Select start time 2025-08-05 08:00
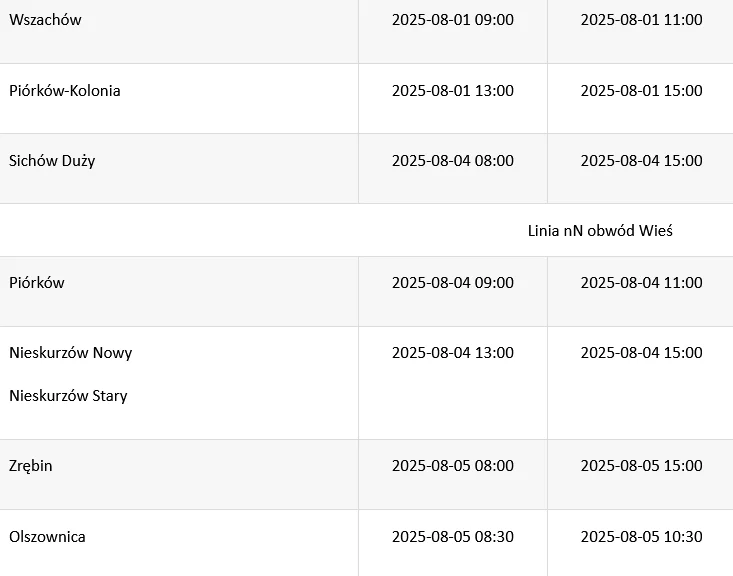Image resolution: width=733 pixels, height=576 pixels. 453,466
